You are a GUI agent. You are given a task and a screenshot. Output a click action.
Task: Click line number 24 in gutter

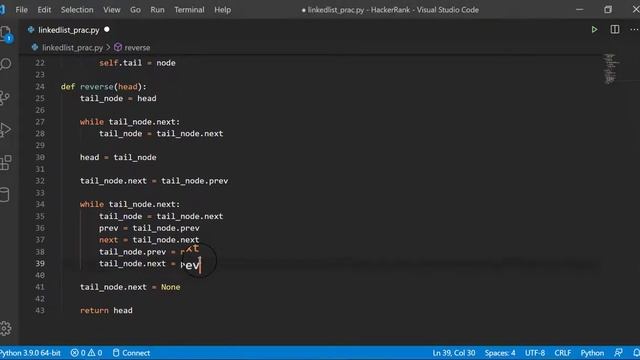[x=40, y=87]
